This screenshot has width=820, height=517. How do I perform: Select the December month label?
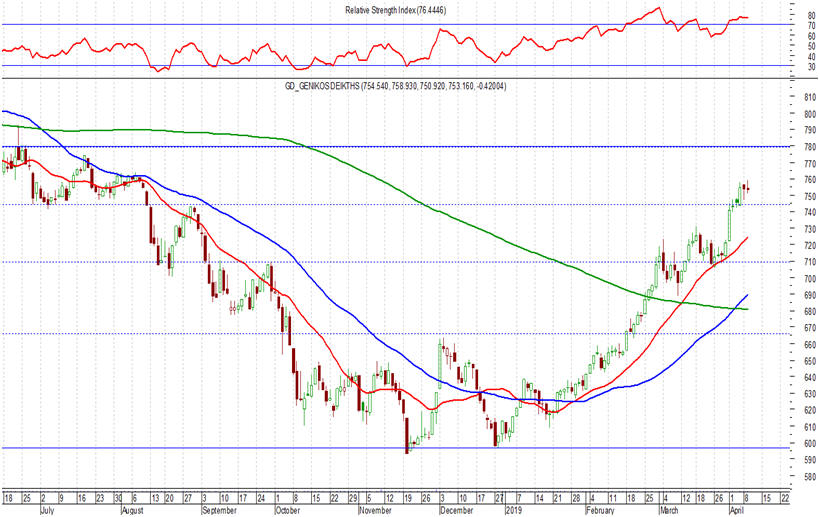tap(456, 510)
